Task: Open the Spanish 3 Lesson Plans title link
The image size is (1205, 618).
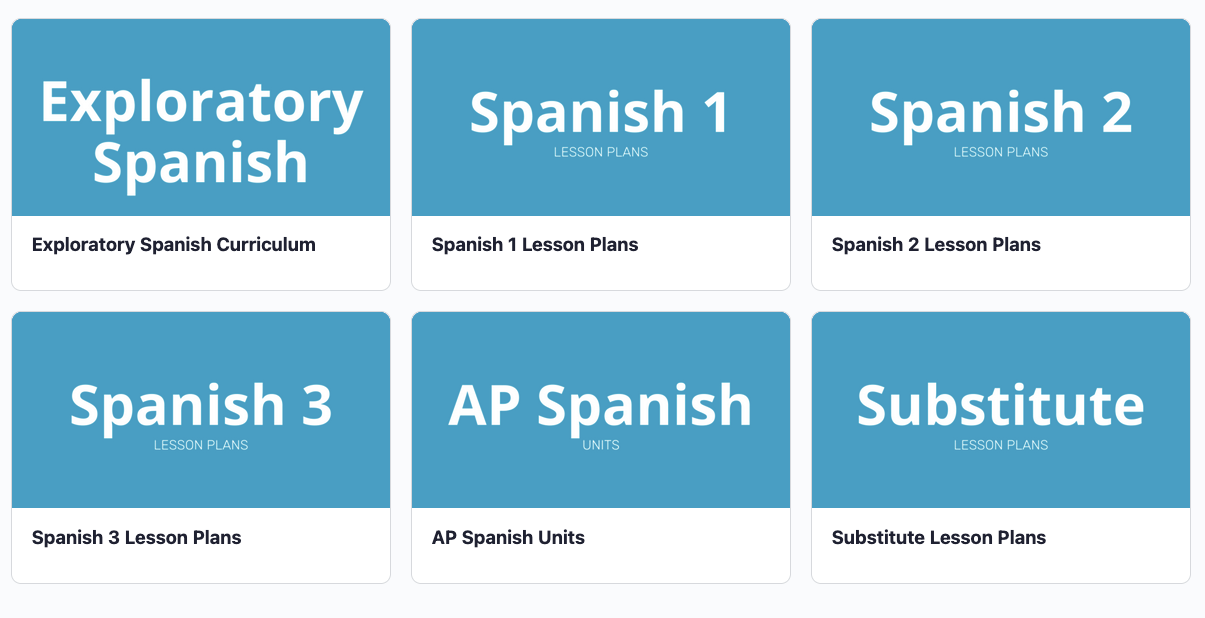Action: point(137,538)
